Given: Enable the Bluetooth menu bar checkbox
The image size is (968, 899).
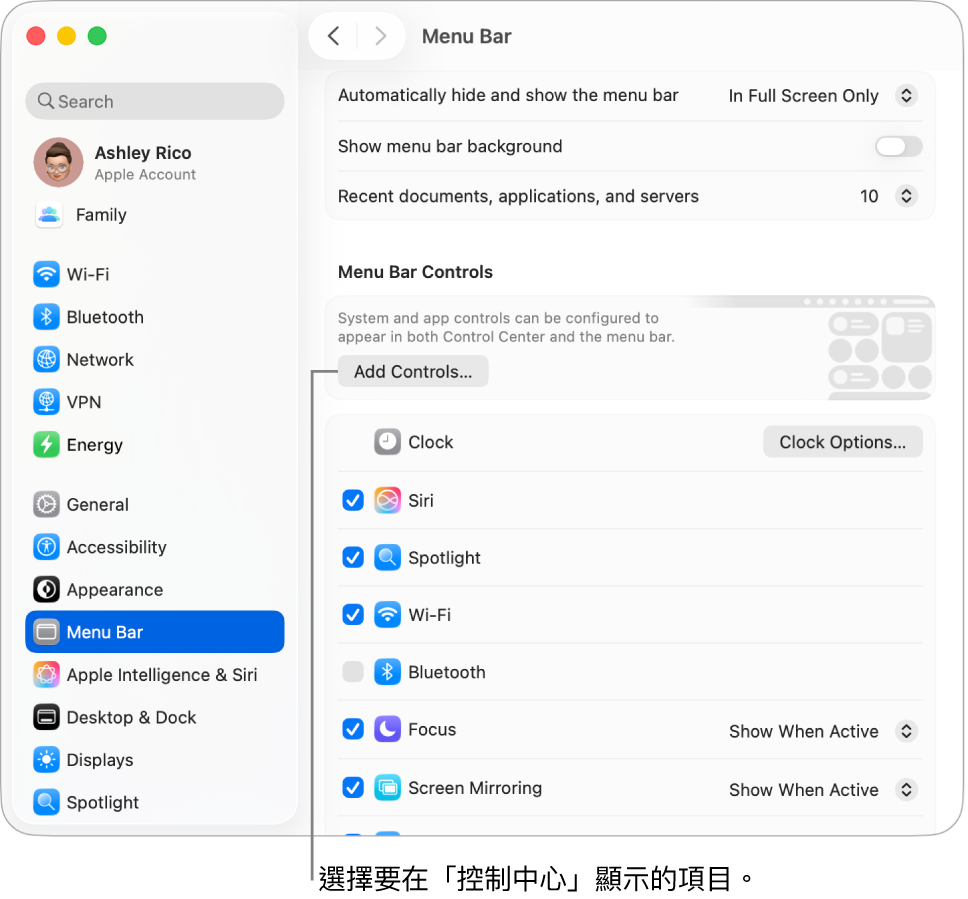Looking at the screenshot, I should [353, 672].
